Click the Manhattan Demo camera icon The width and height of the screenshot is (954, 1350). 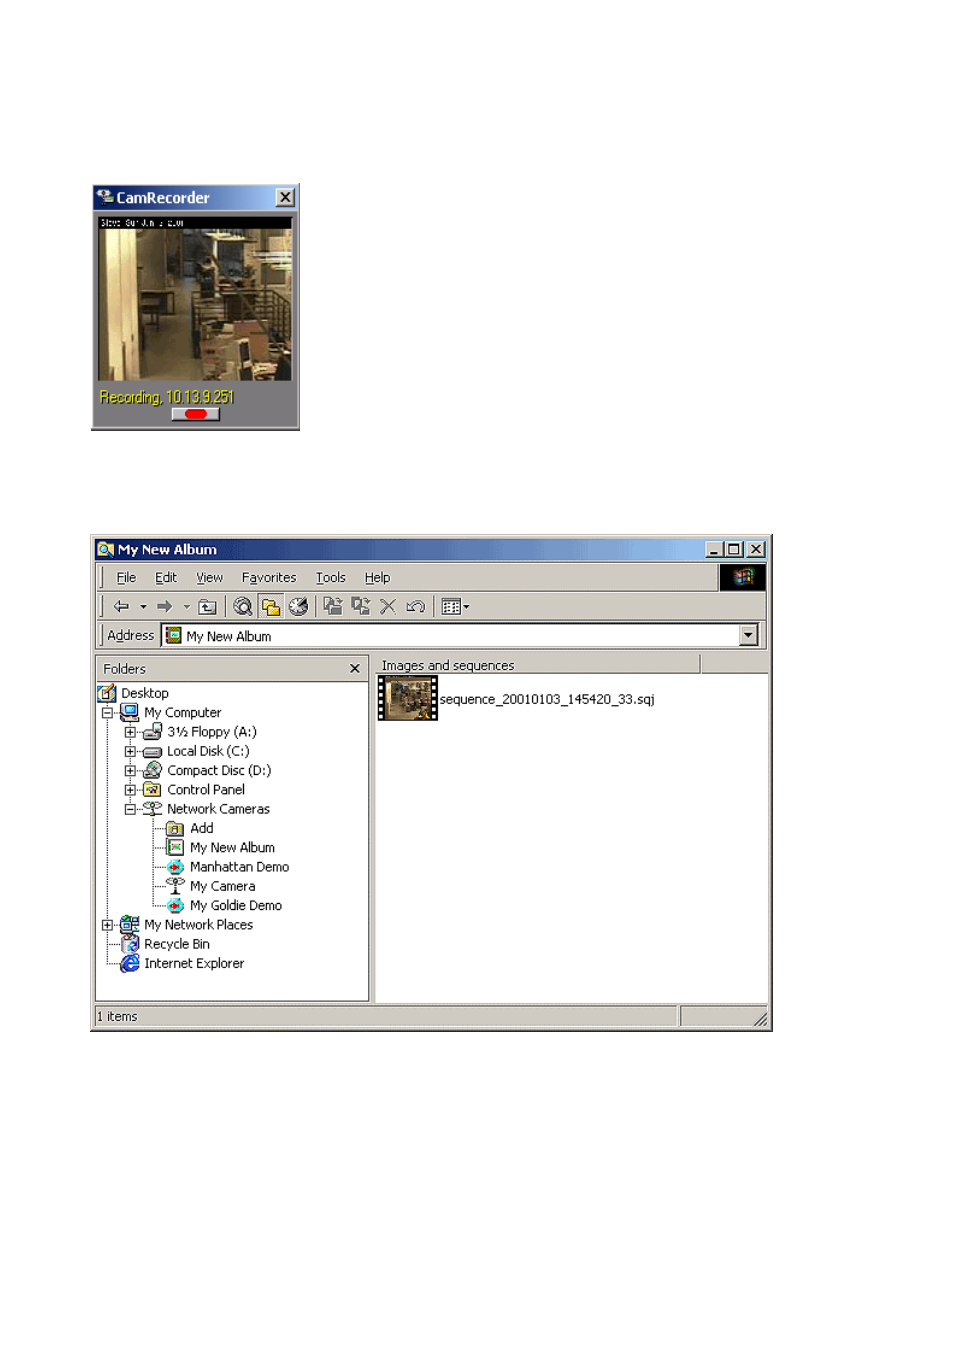[x=175, y=867]
